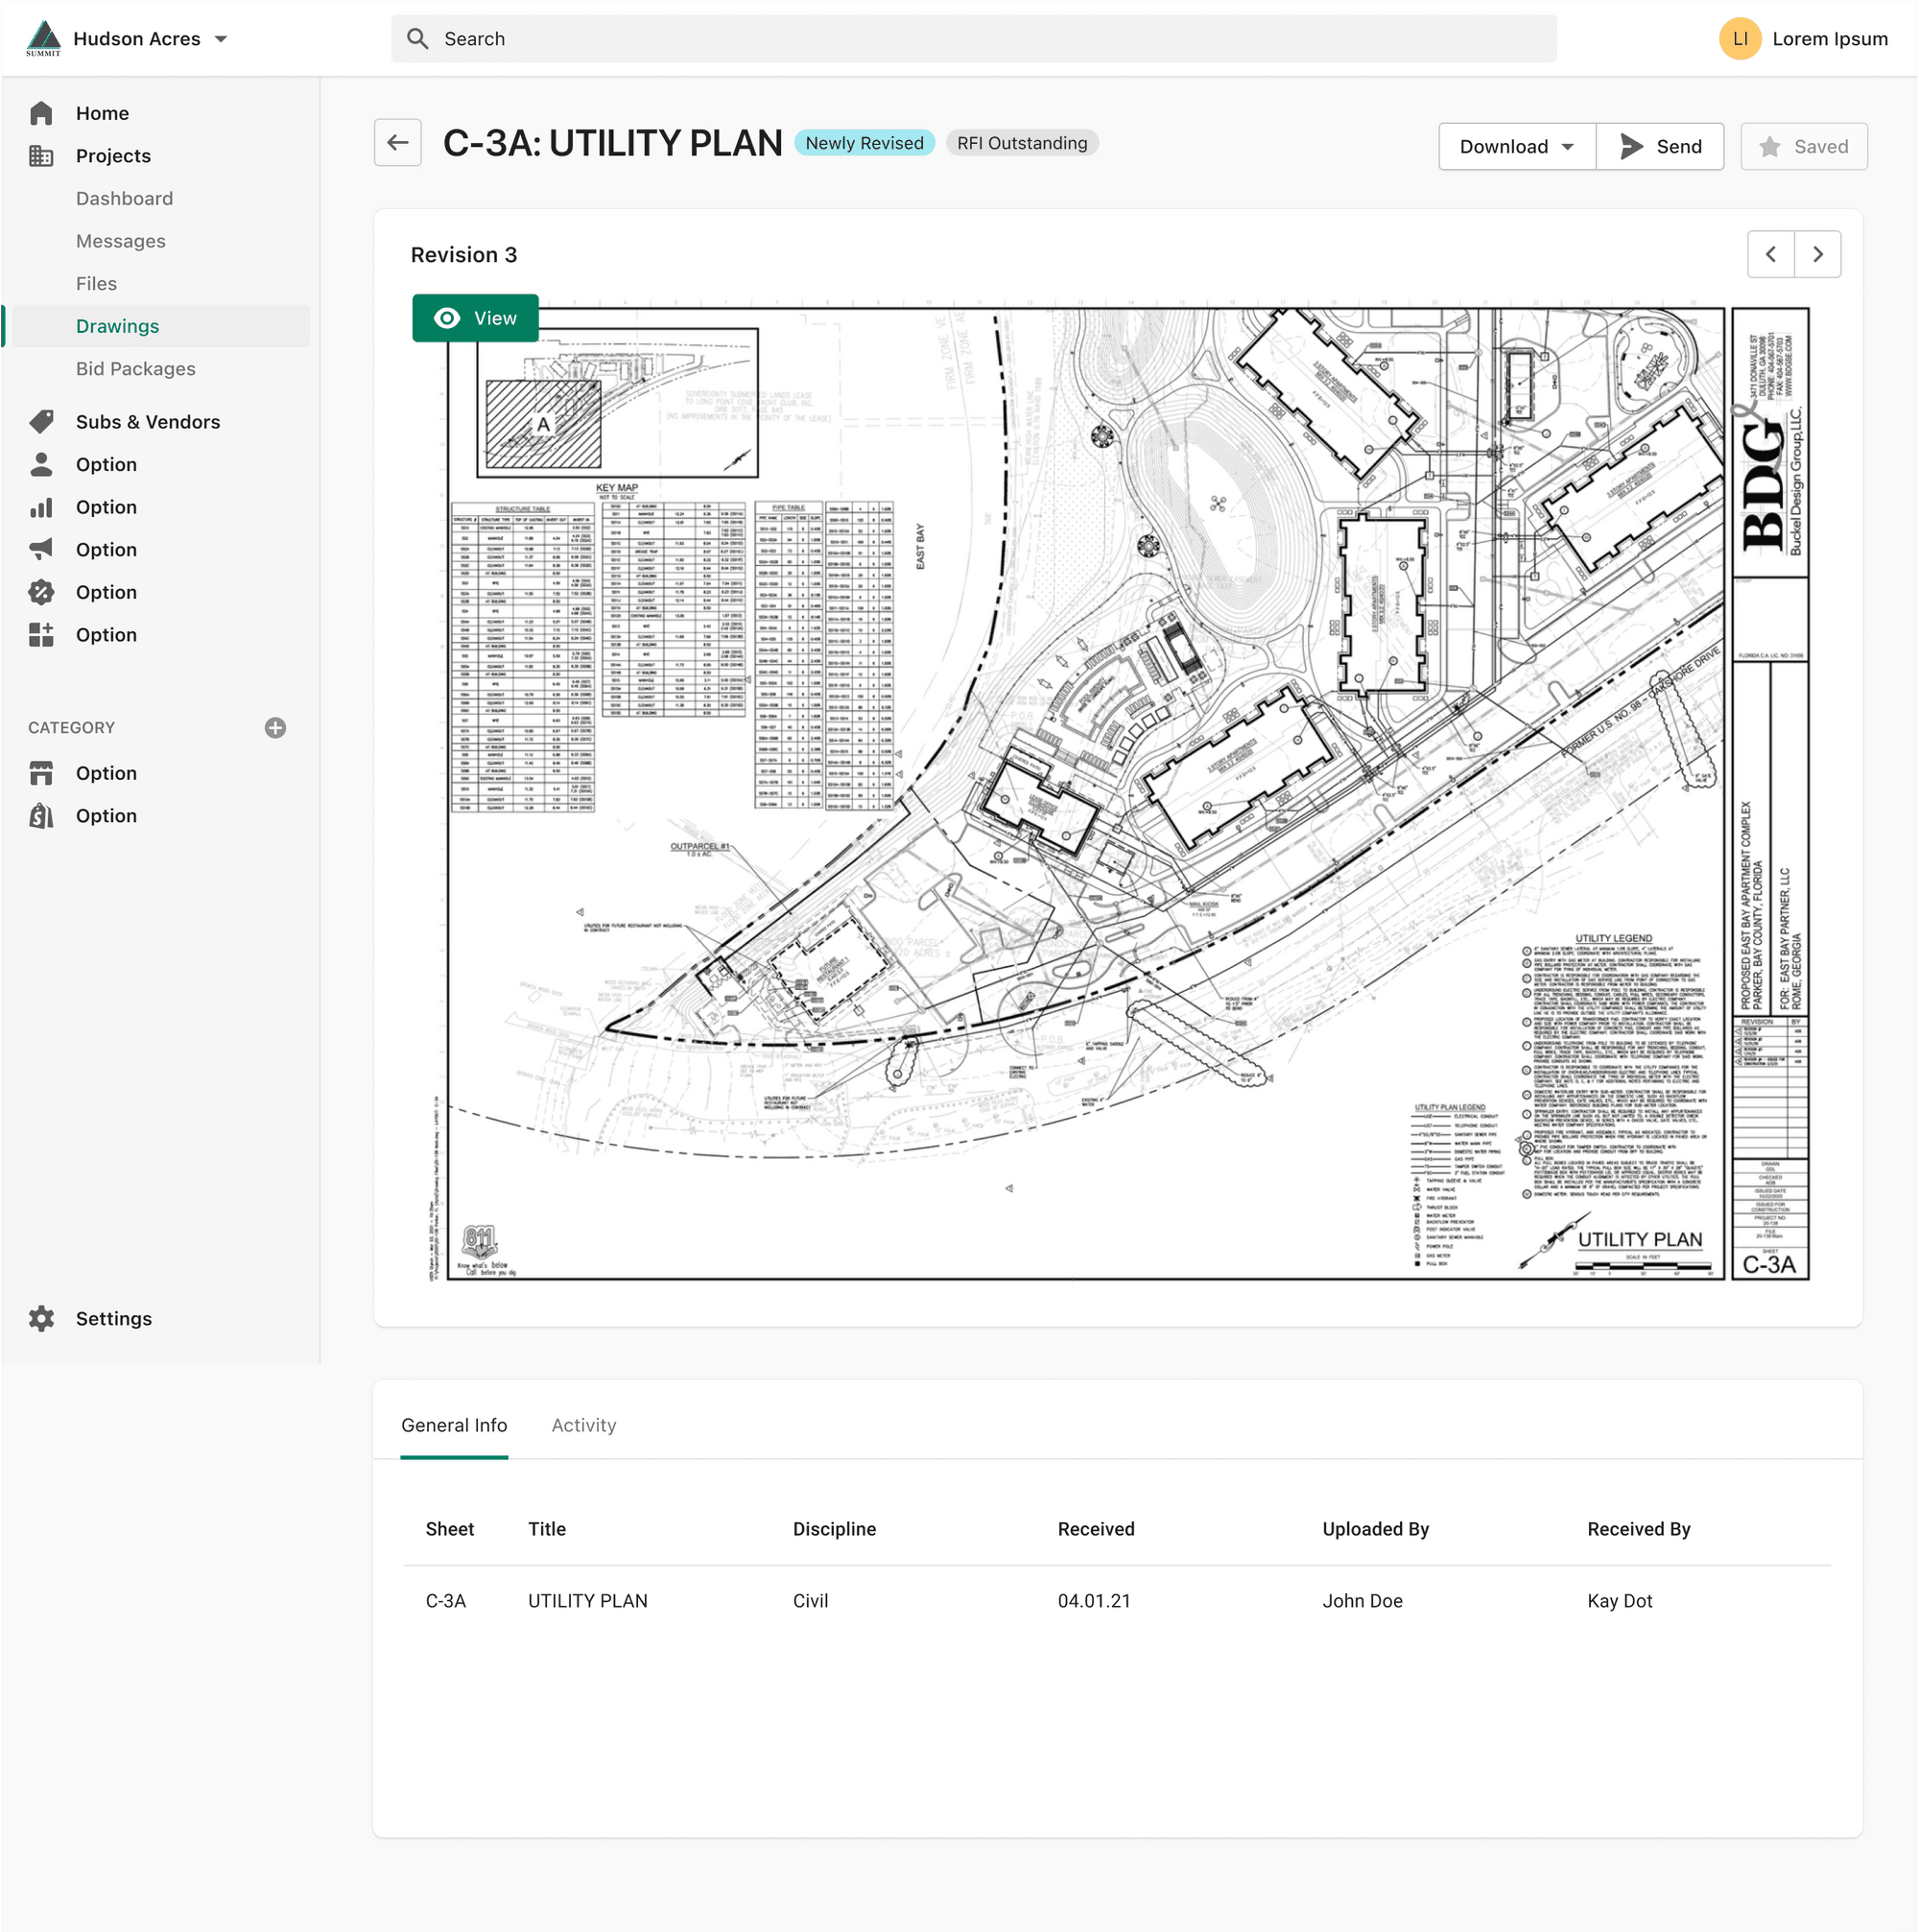Screen dimensions: 1919x1932
Task: Click the Send button
Action: [1659, 147]
